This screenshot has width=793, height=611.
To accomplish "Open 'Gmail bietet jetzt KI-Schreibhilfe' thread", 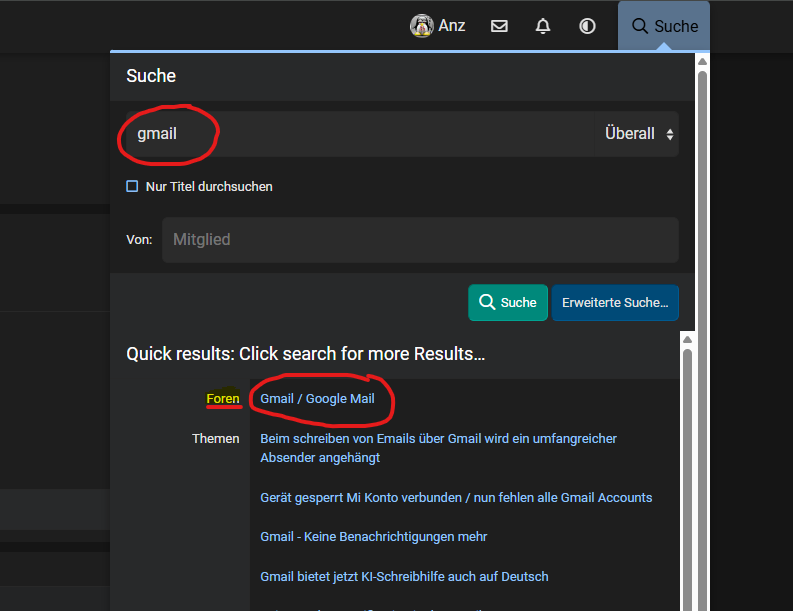I will coord(404,576).
